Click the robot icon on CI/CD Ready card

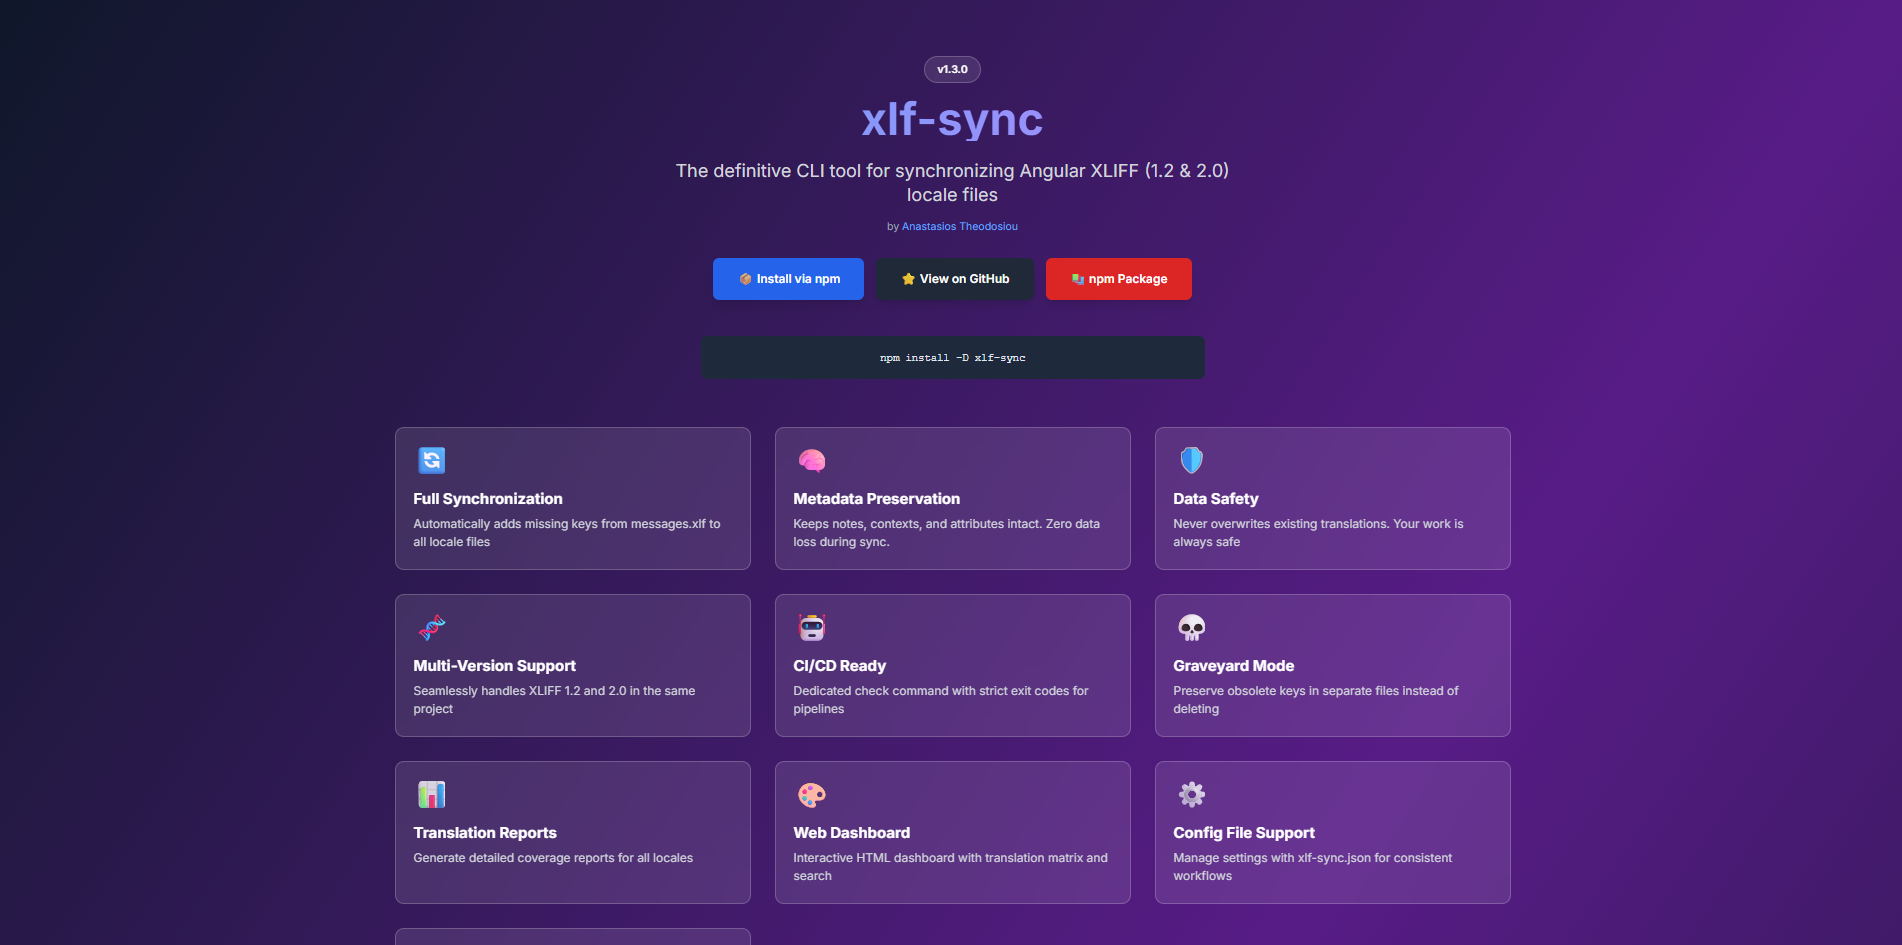click(x=811, y=627)
